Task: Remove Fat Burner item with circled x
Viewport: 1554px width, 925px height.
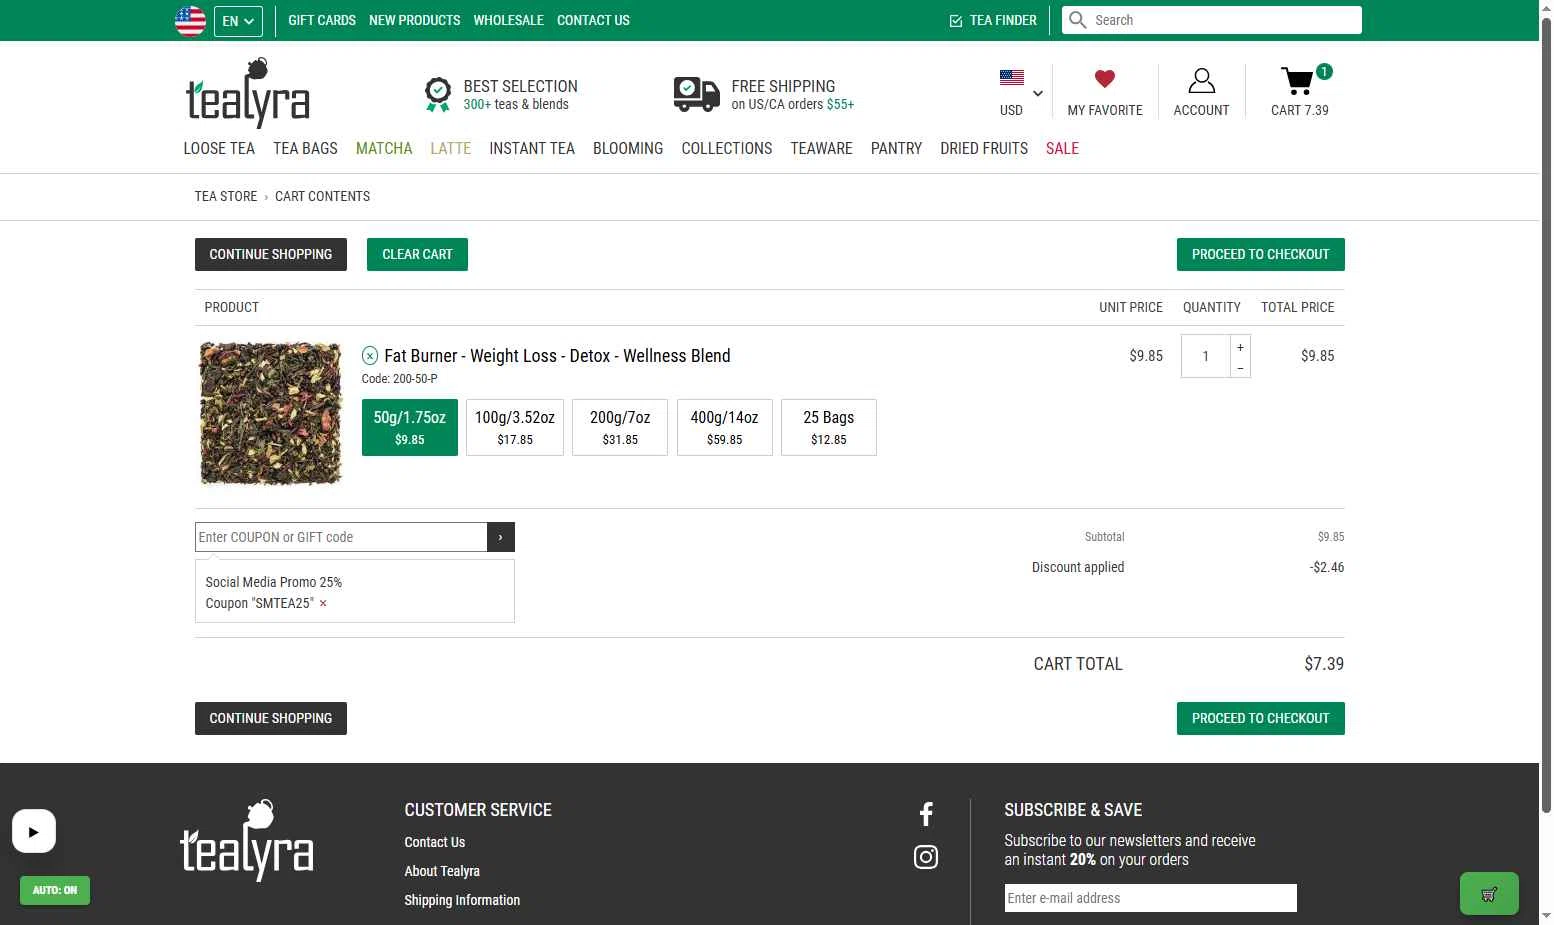Action: [370, 355]
